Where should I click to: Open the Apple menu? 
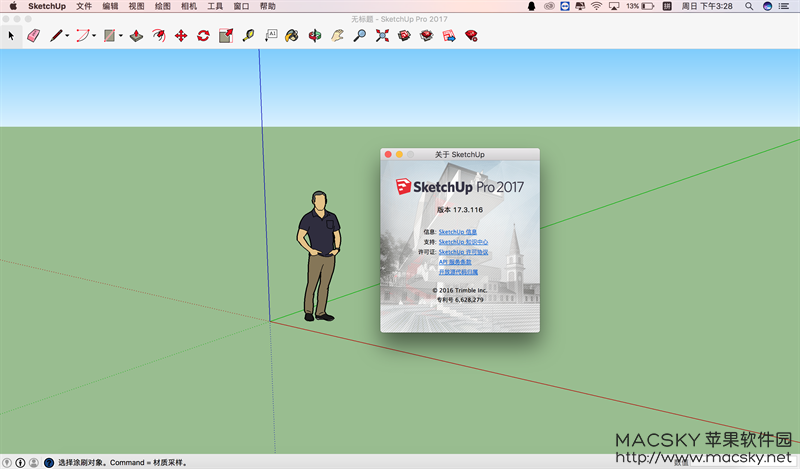(13, 6)
